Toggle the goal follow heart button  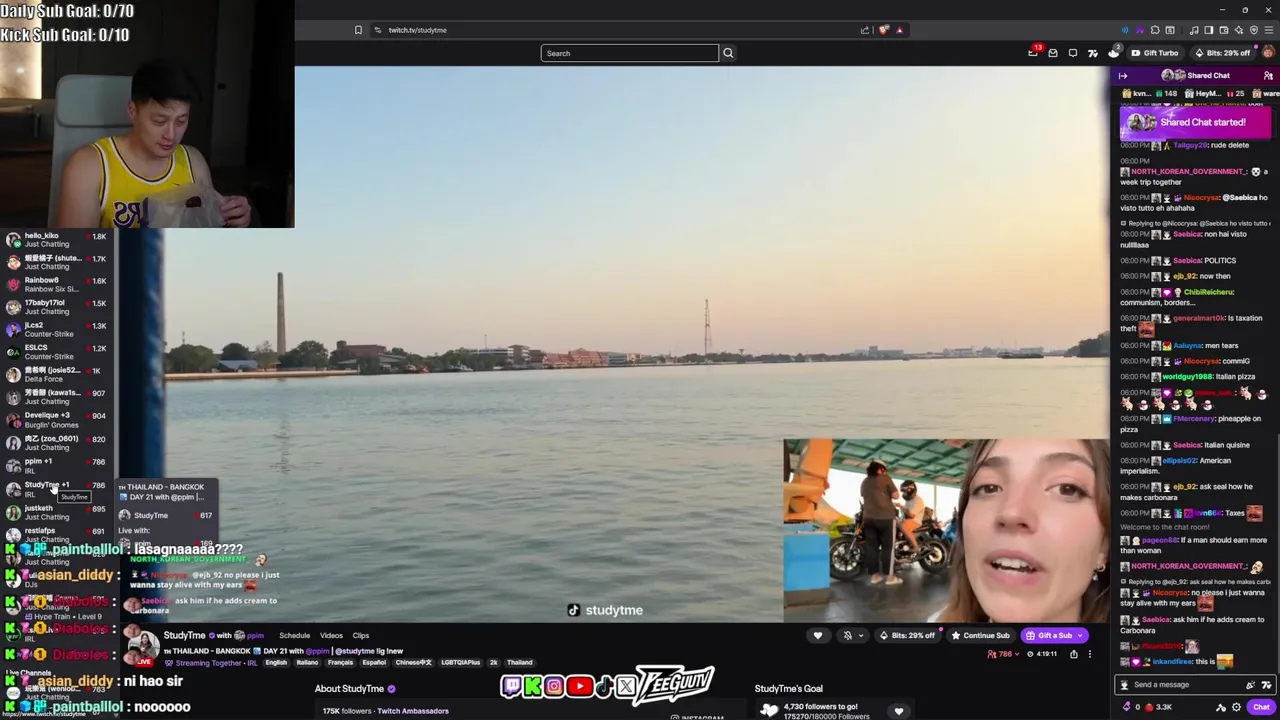point(898,711)
